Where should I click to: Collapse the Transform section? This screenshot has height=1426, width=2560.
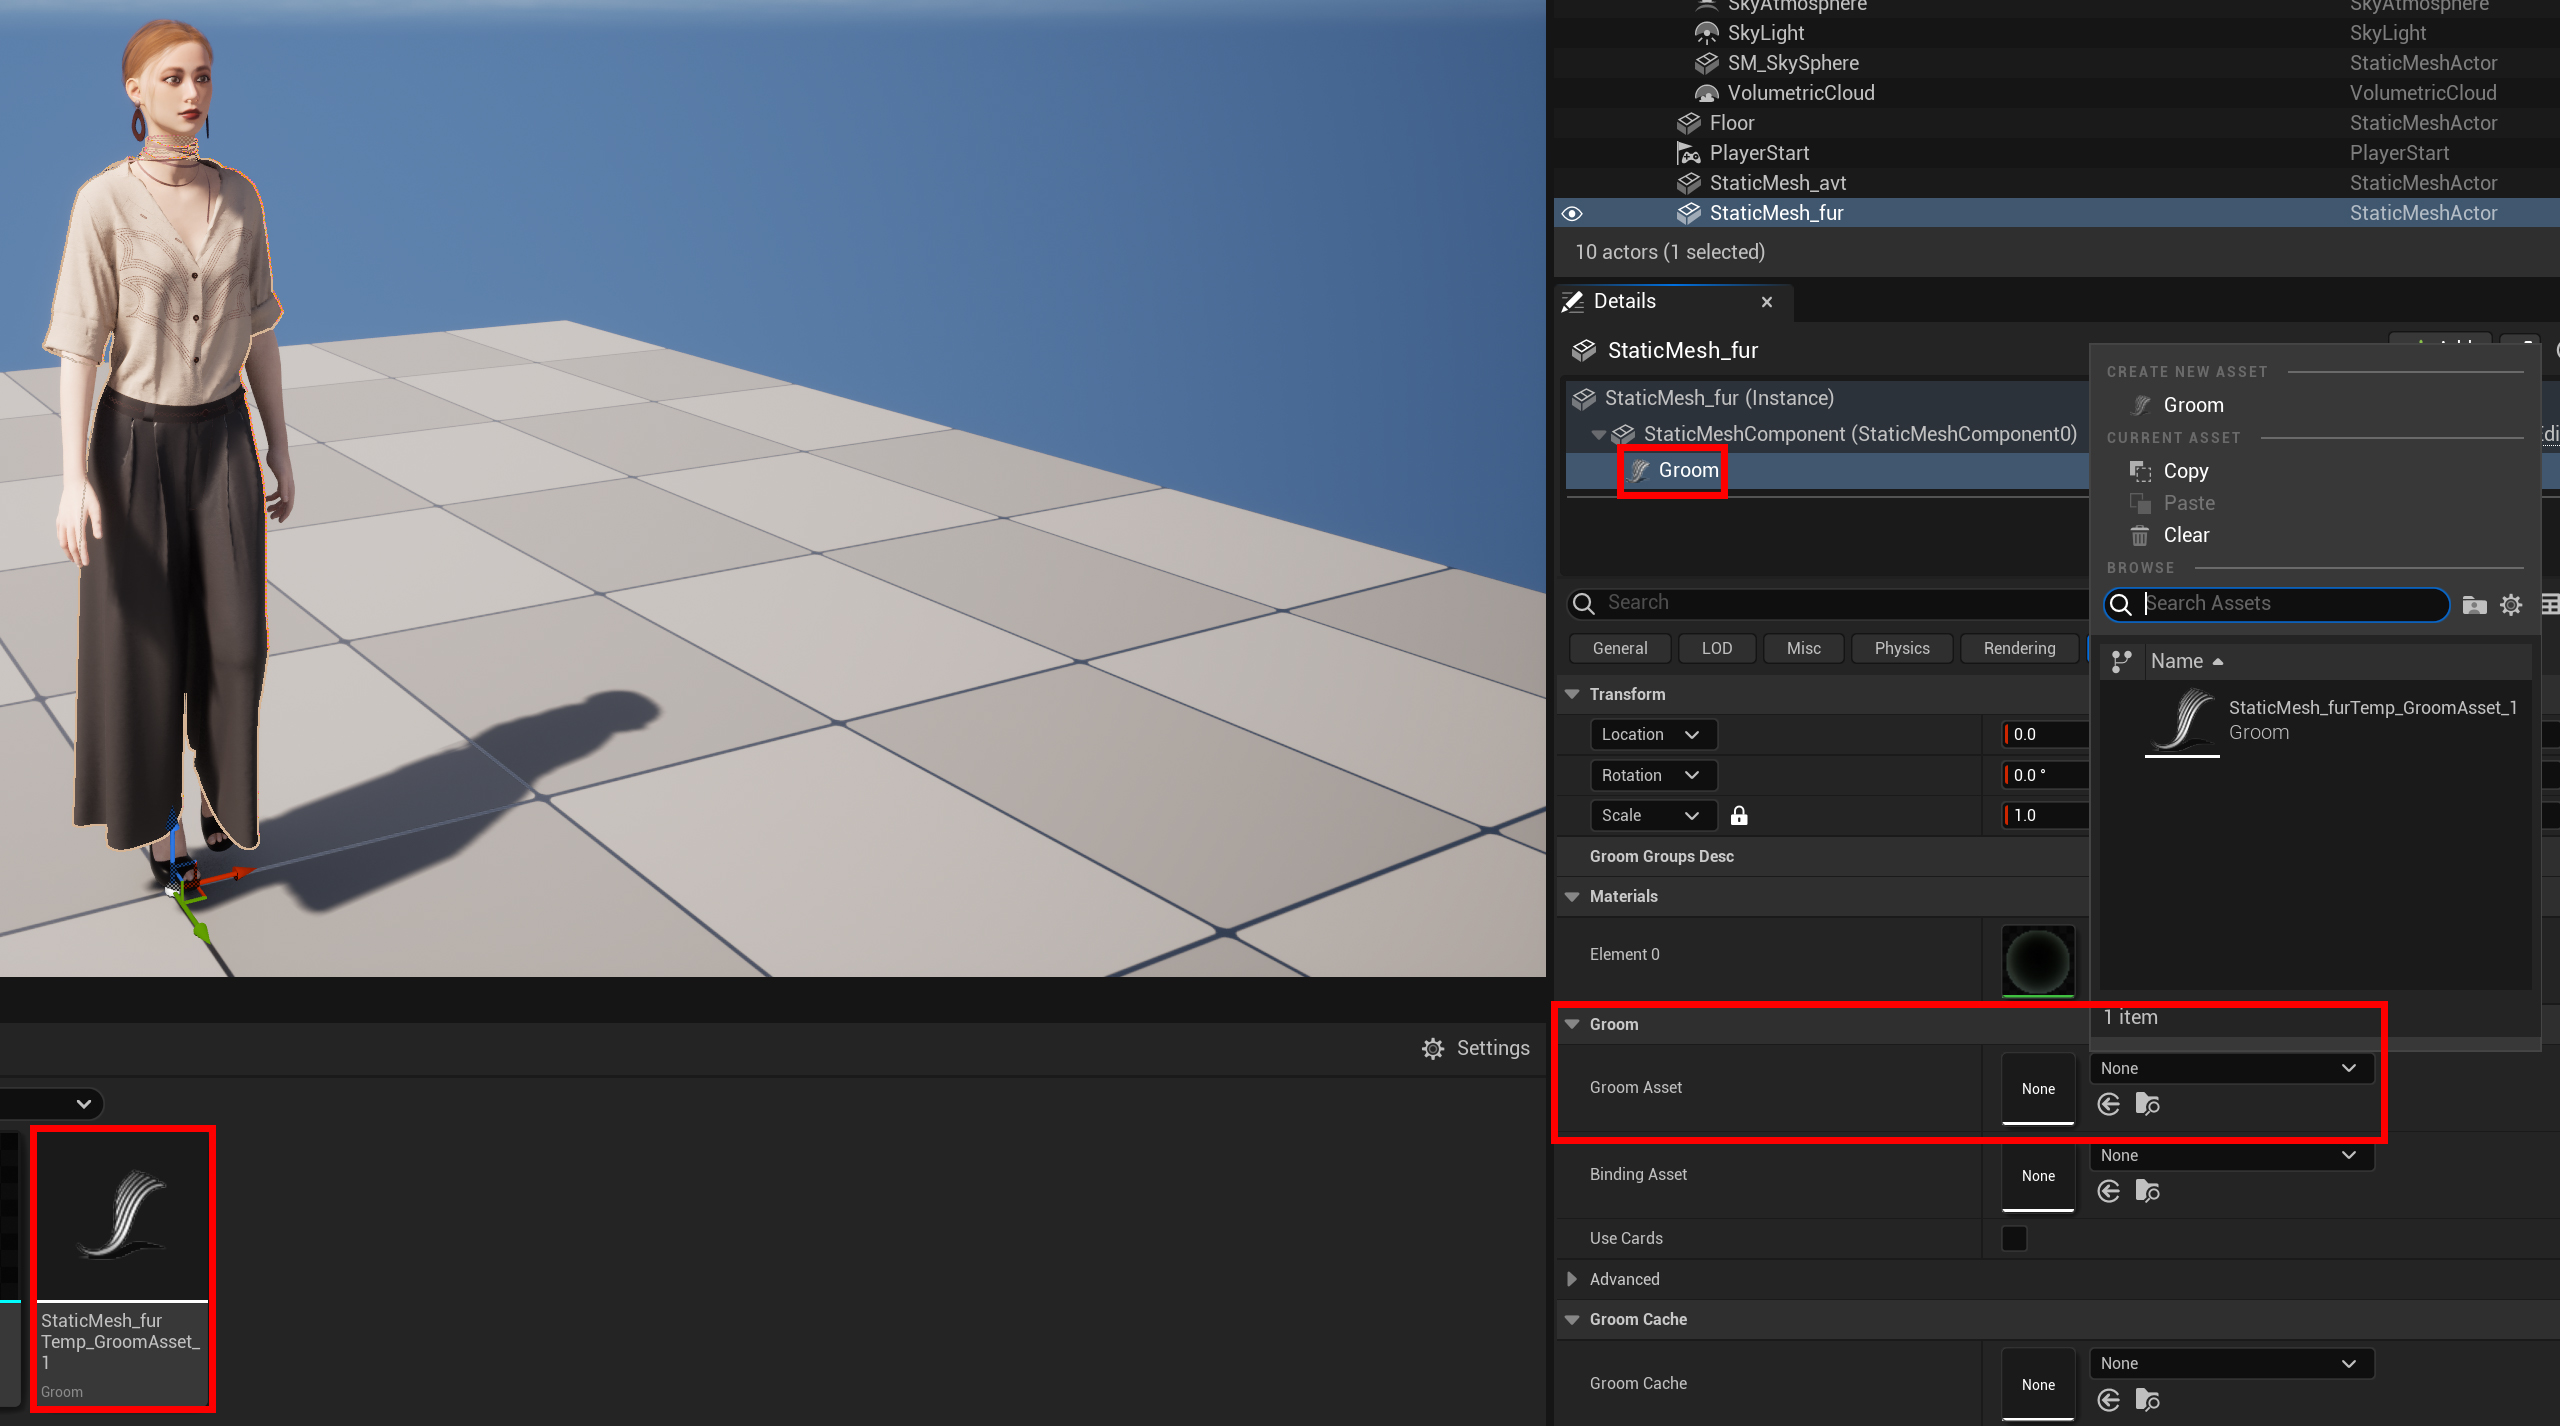pyautogui.click(x=1572, y=694)
